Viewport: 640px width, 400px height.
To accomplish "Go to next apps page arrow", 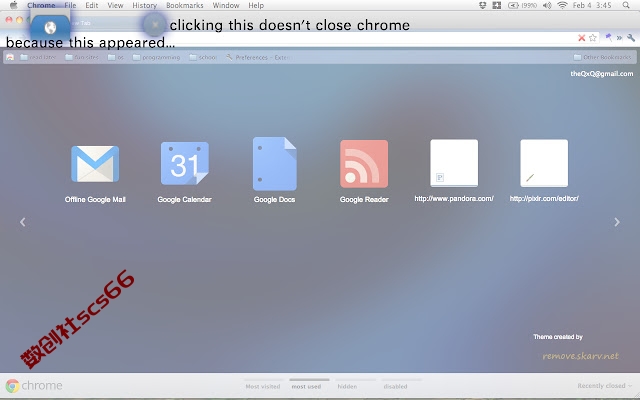I will tap(617, 222).
